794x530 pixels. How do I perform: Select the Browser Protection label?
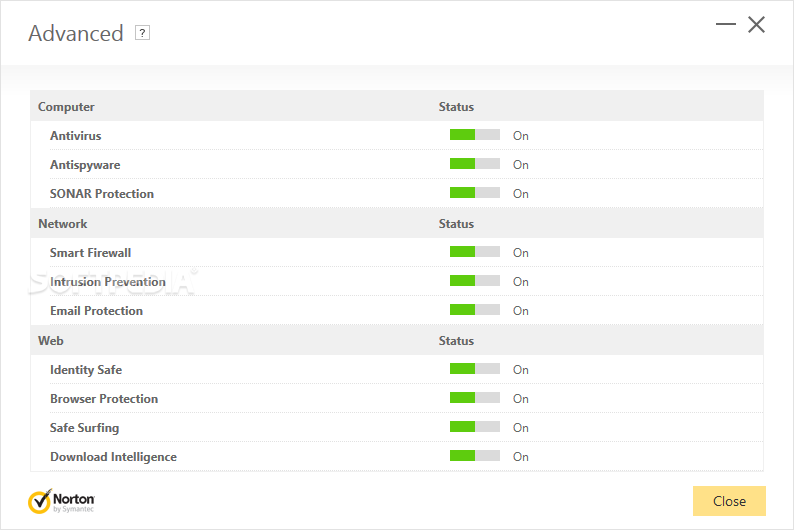104,399
